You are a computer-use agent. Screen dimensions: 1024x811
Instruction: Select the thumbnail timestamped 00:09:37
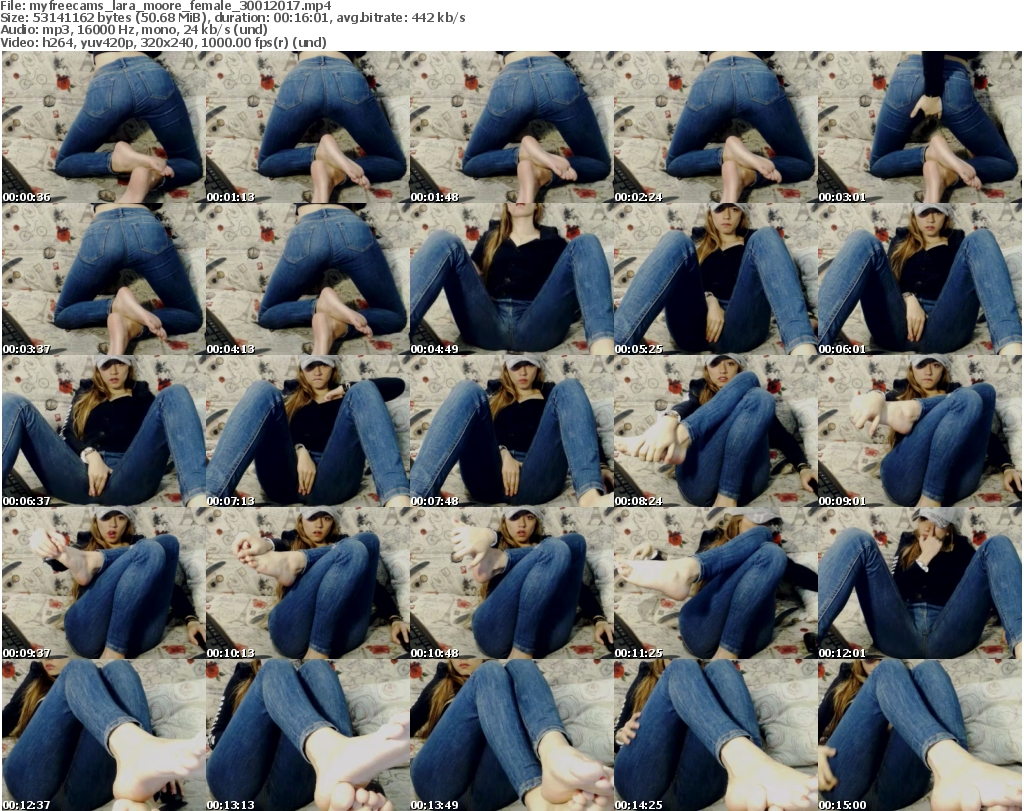pyautogui.click(x=103, y=584)
